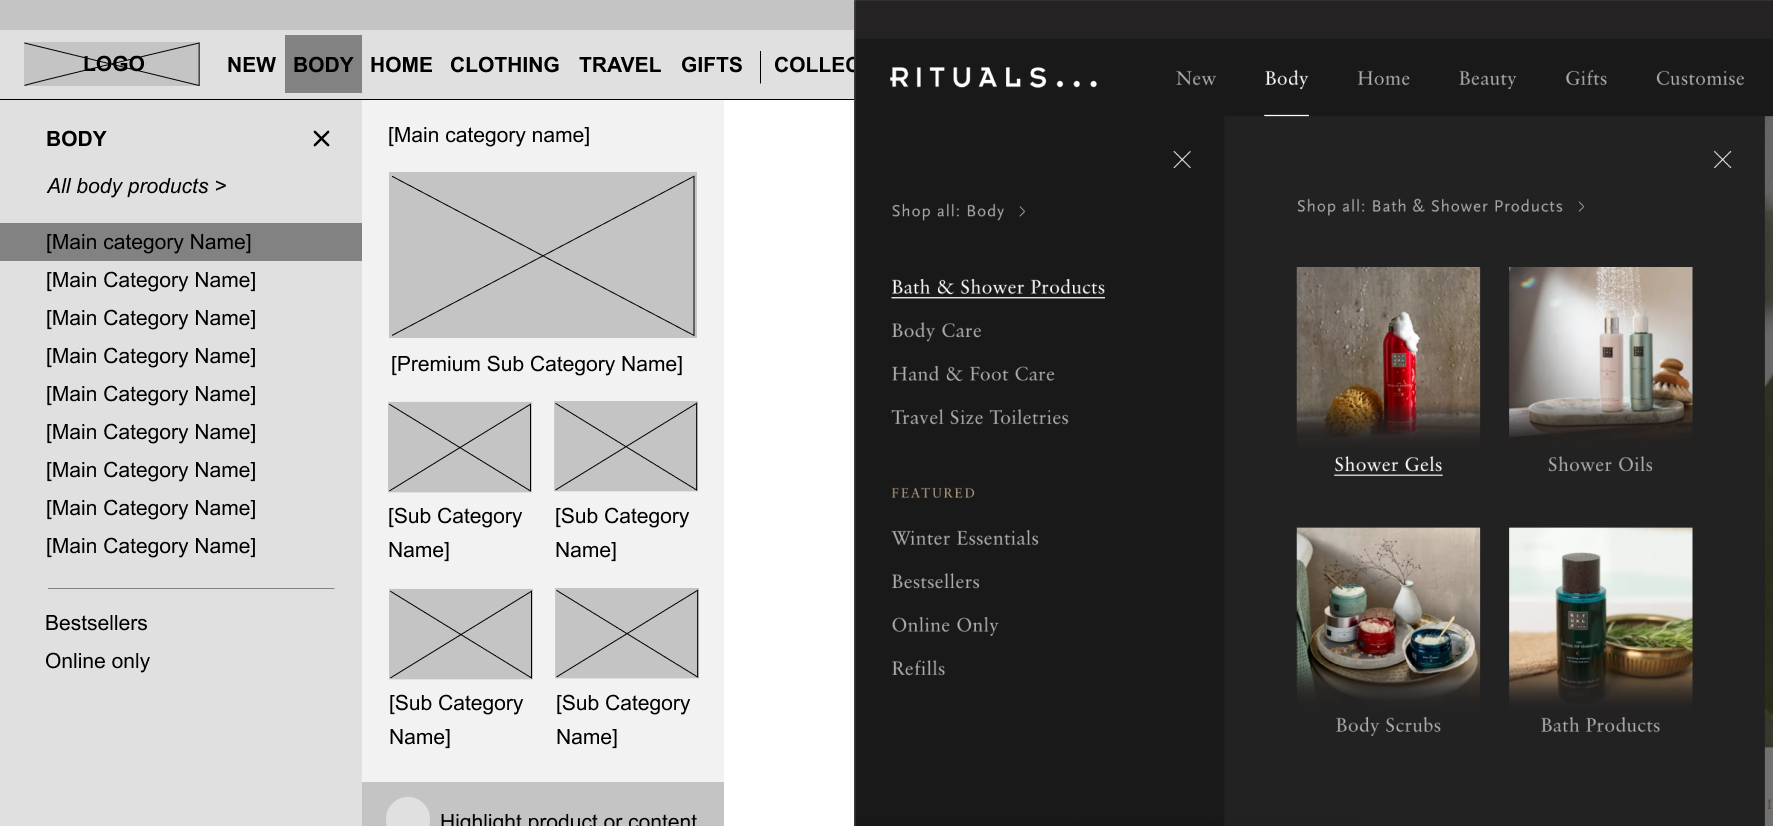
Task: Click the wireframe LOGO placeholder
Action: [x=112, y=64]
